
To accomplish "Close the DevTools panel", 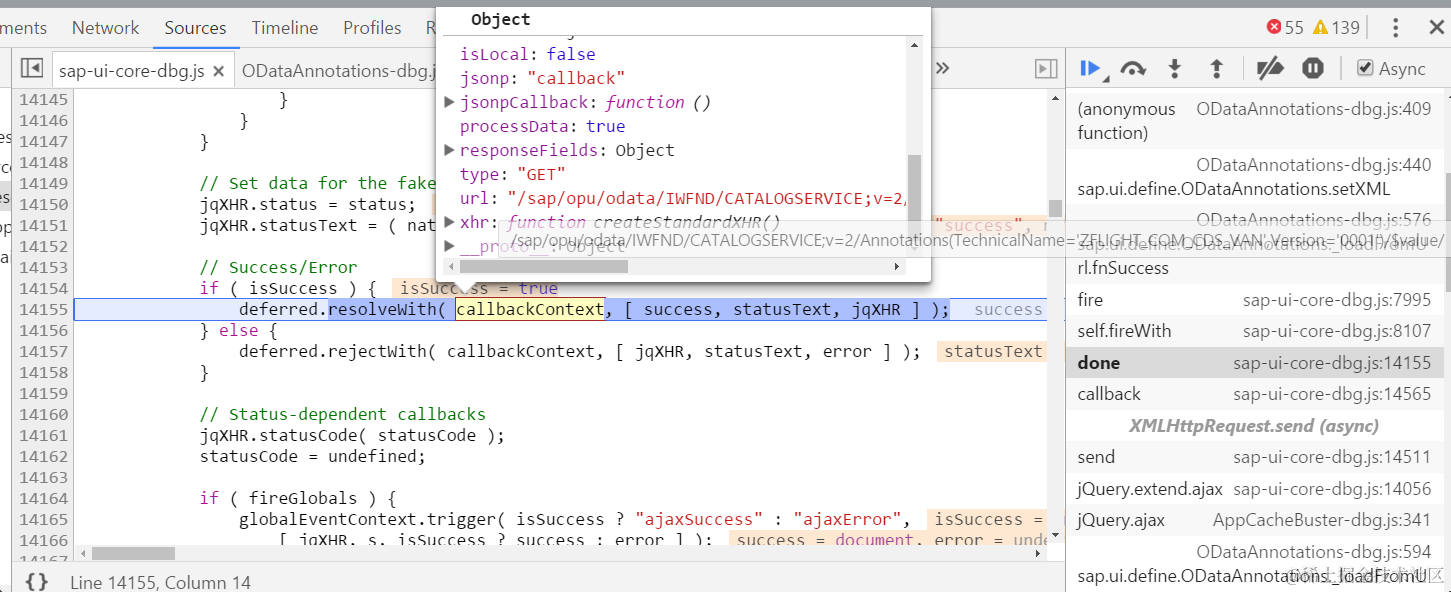I will point(1435,28).
